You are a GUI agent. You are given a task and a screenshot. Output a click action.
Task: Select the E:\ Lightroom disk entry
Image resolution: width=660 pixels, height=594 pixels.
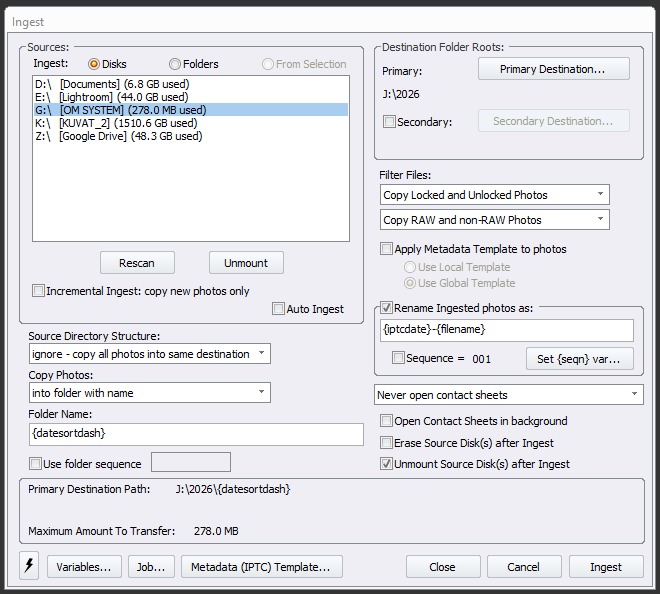[x=110, y=97]
